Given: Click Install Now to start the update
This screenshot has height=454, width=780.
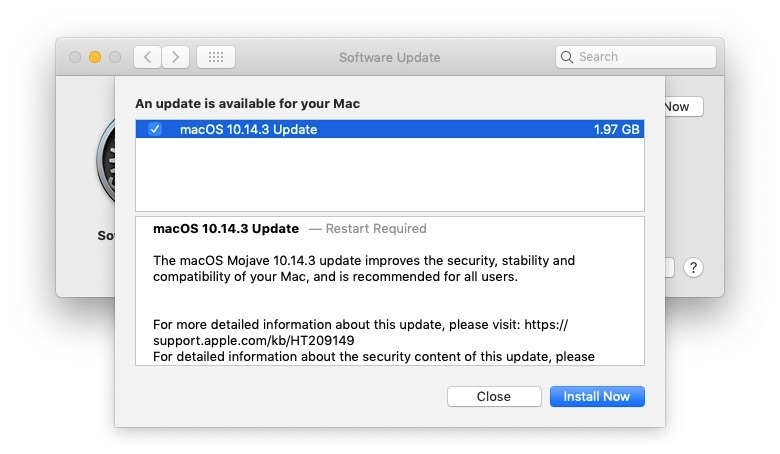Looking at the screenshot, I should 597,396.
